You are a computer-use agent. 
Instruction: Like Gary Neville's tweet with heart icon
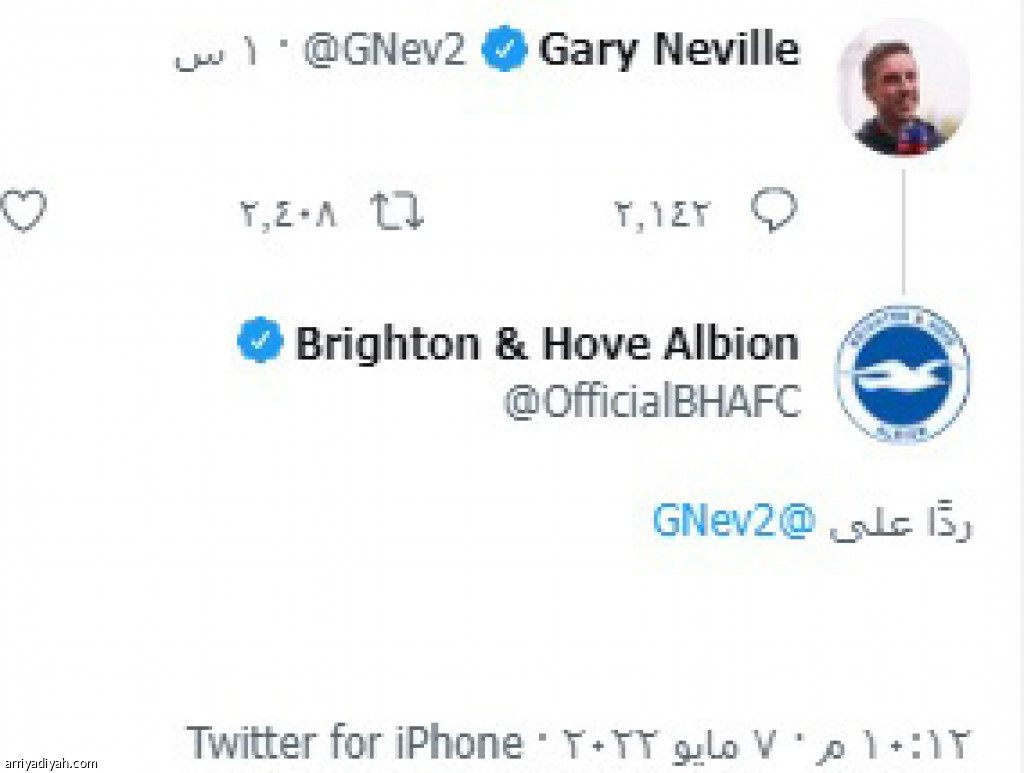24,210
